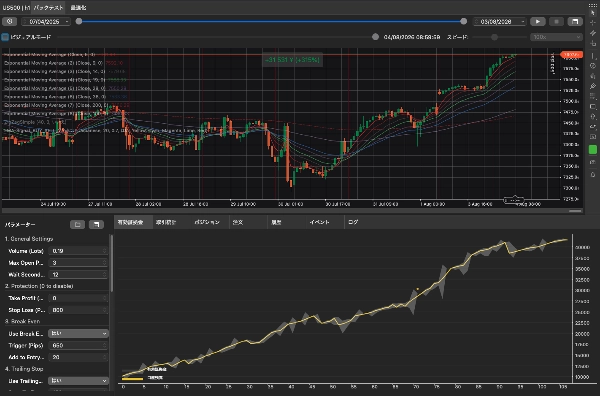Click the parameters panel vertical scrollbar
600x396 pixels.
click(112, 264)
